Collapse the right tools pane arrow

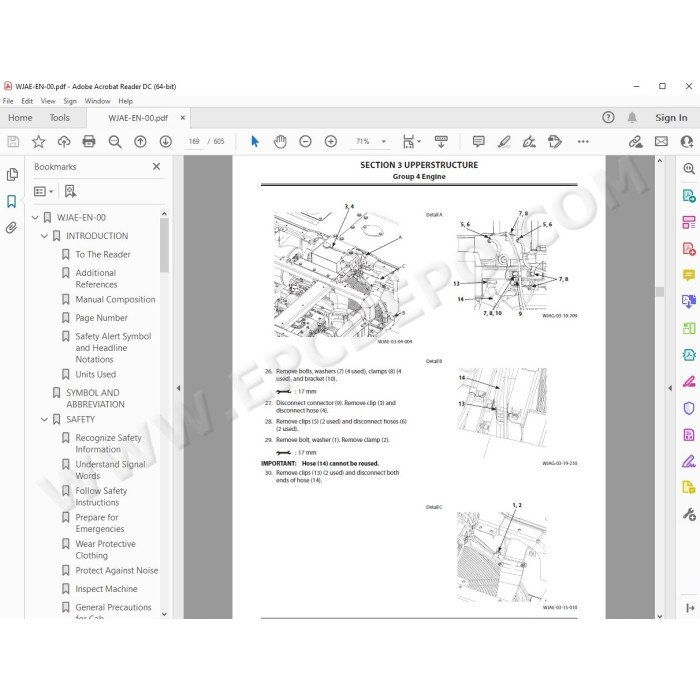coord(670,388)
